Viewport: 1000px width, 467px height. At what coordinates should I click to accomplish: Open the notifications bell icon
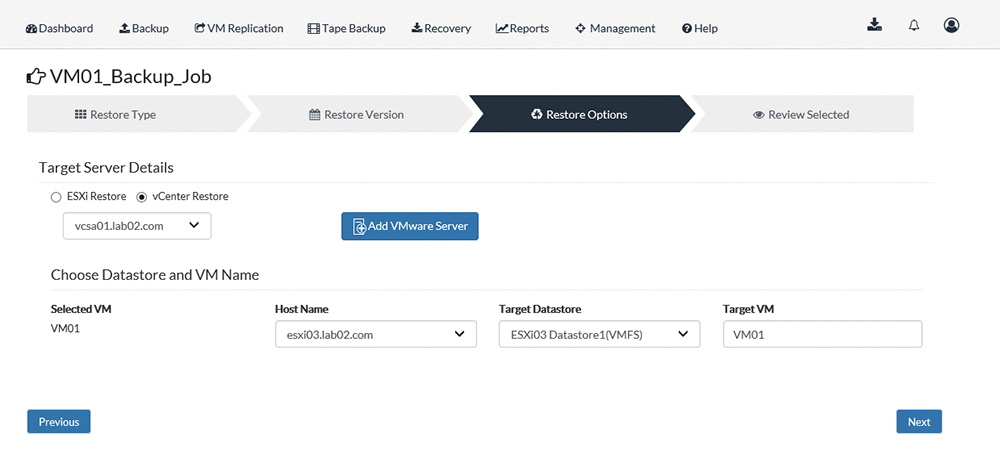pos(914,26)
